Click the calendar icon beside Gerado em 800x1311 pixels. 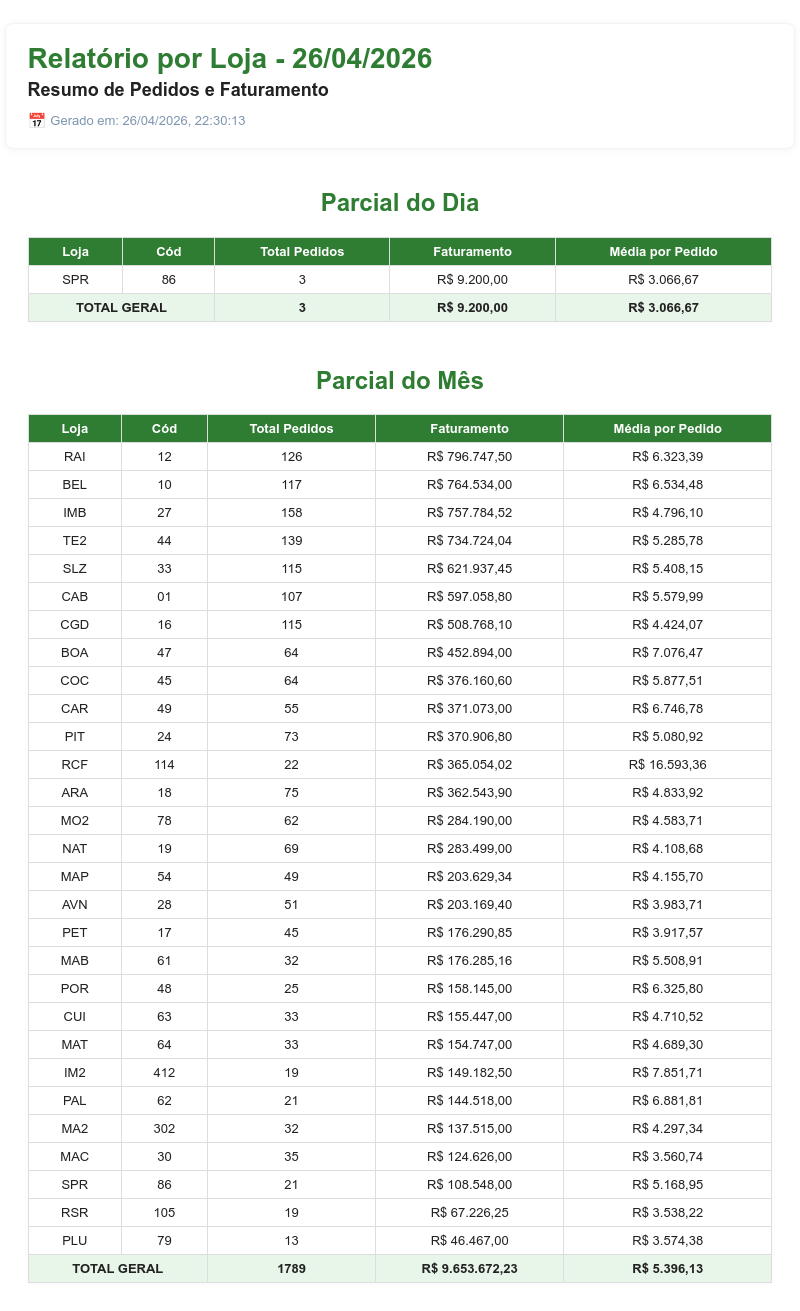tap(37, 121)
